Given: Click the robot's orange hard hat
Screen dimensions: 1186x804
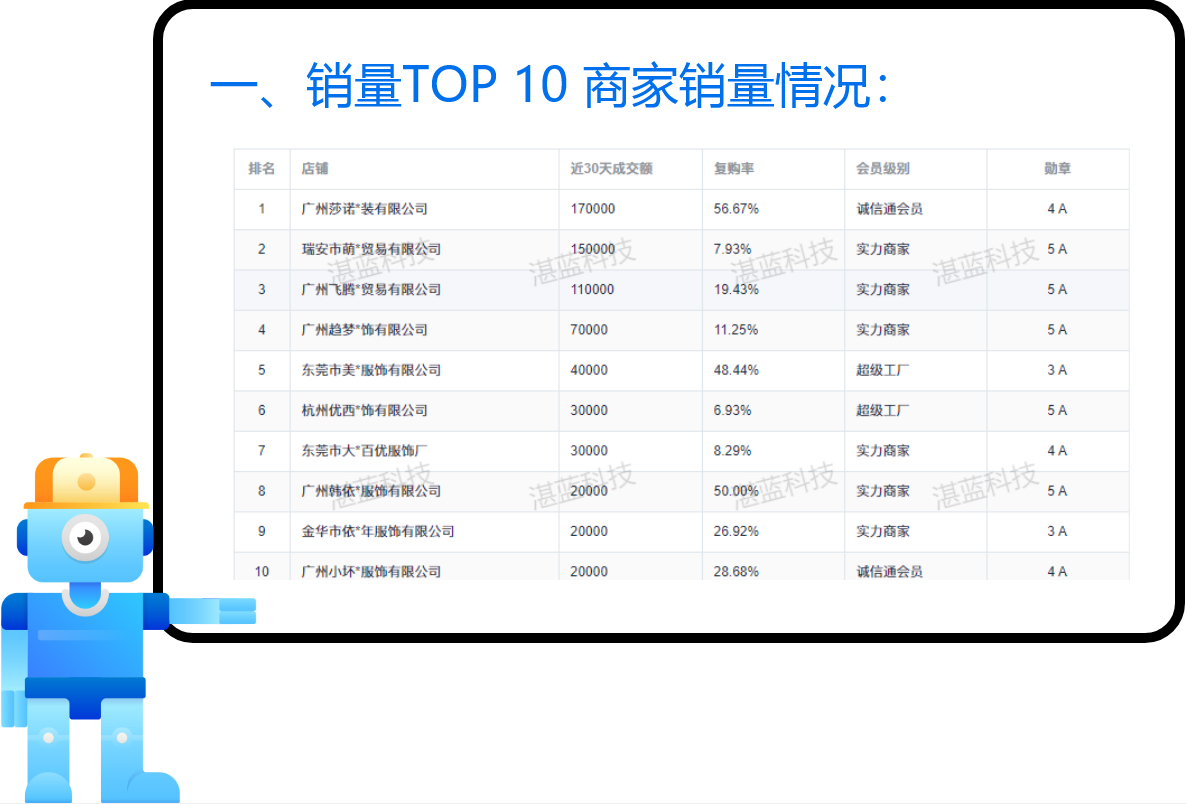Looking at the screenshot, I should click(86, 482).
